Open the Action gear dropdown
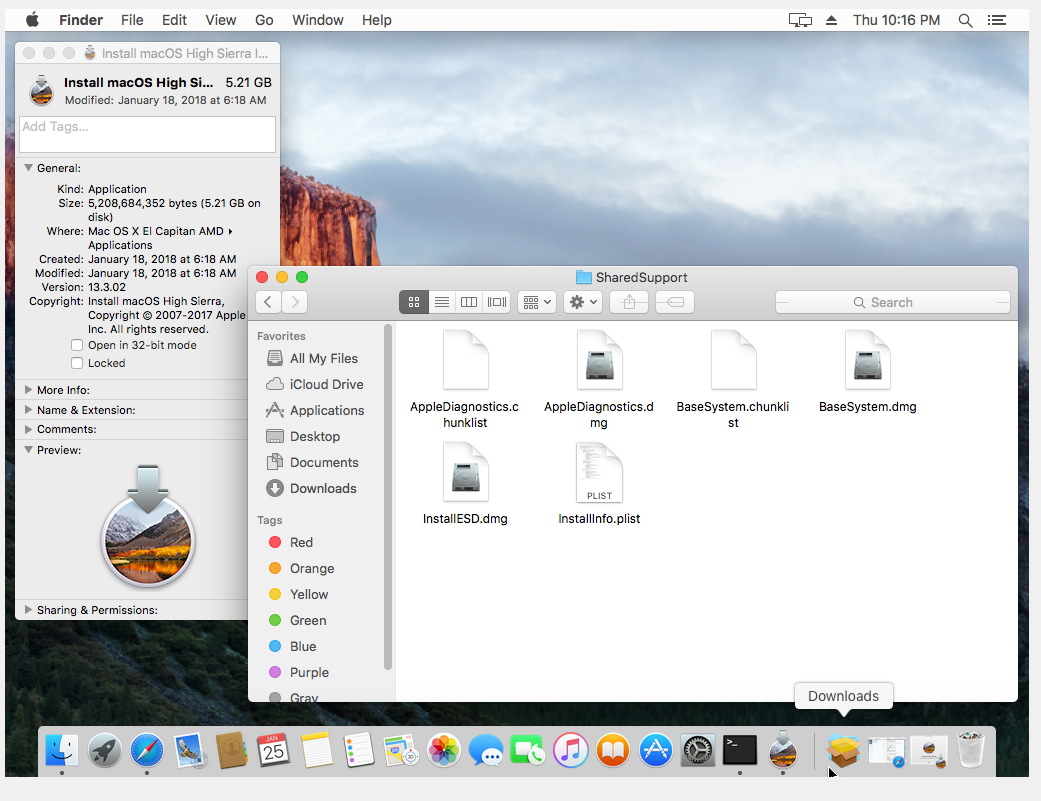Screen dimensions: 1041x801 (582, 302)
